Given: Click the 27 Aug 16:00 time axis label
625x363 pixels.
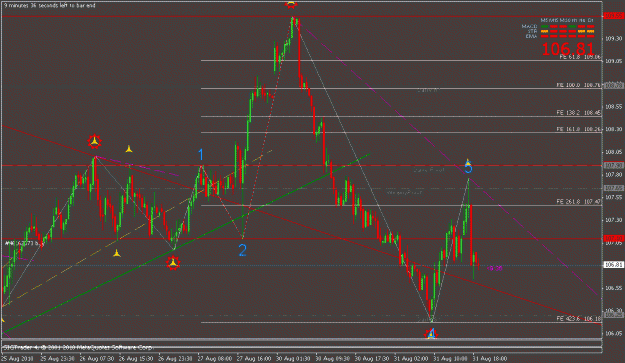Looking at the screenshot, I should point(255,359).
